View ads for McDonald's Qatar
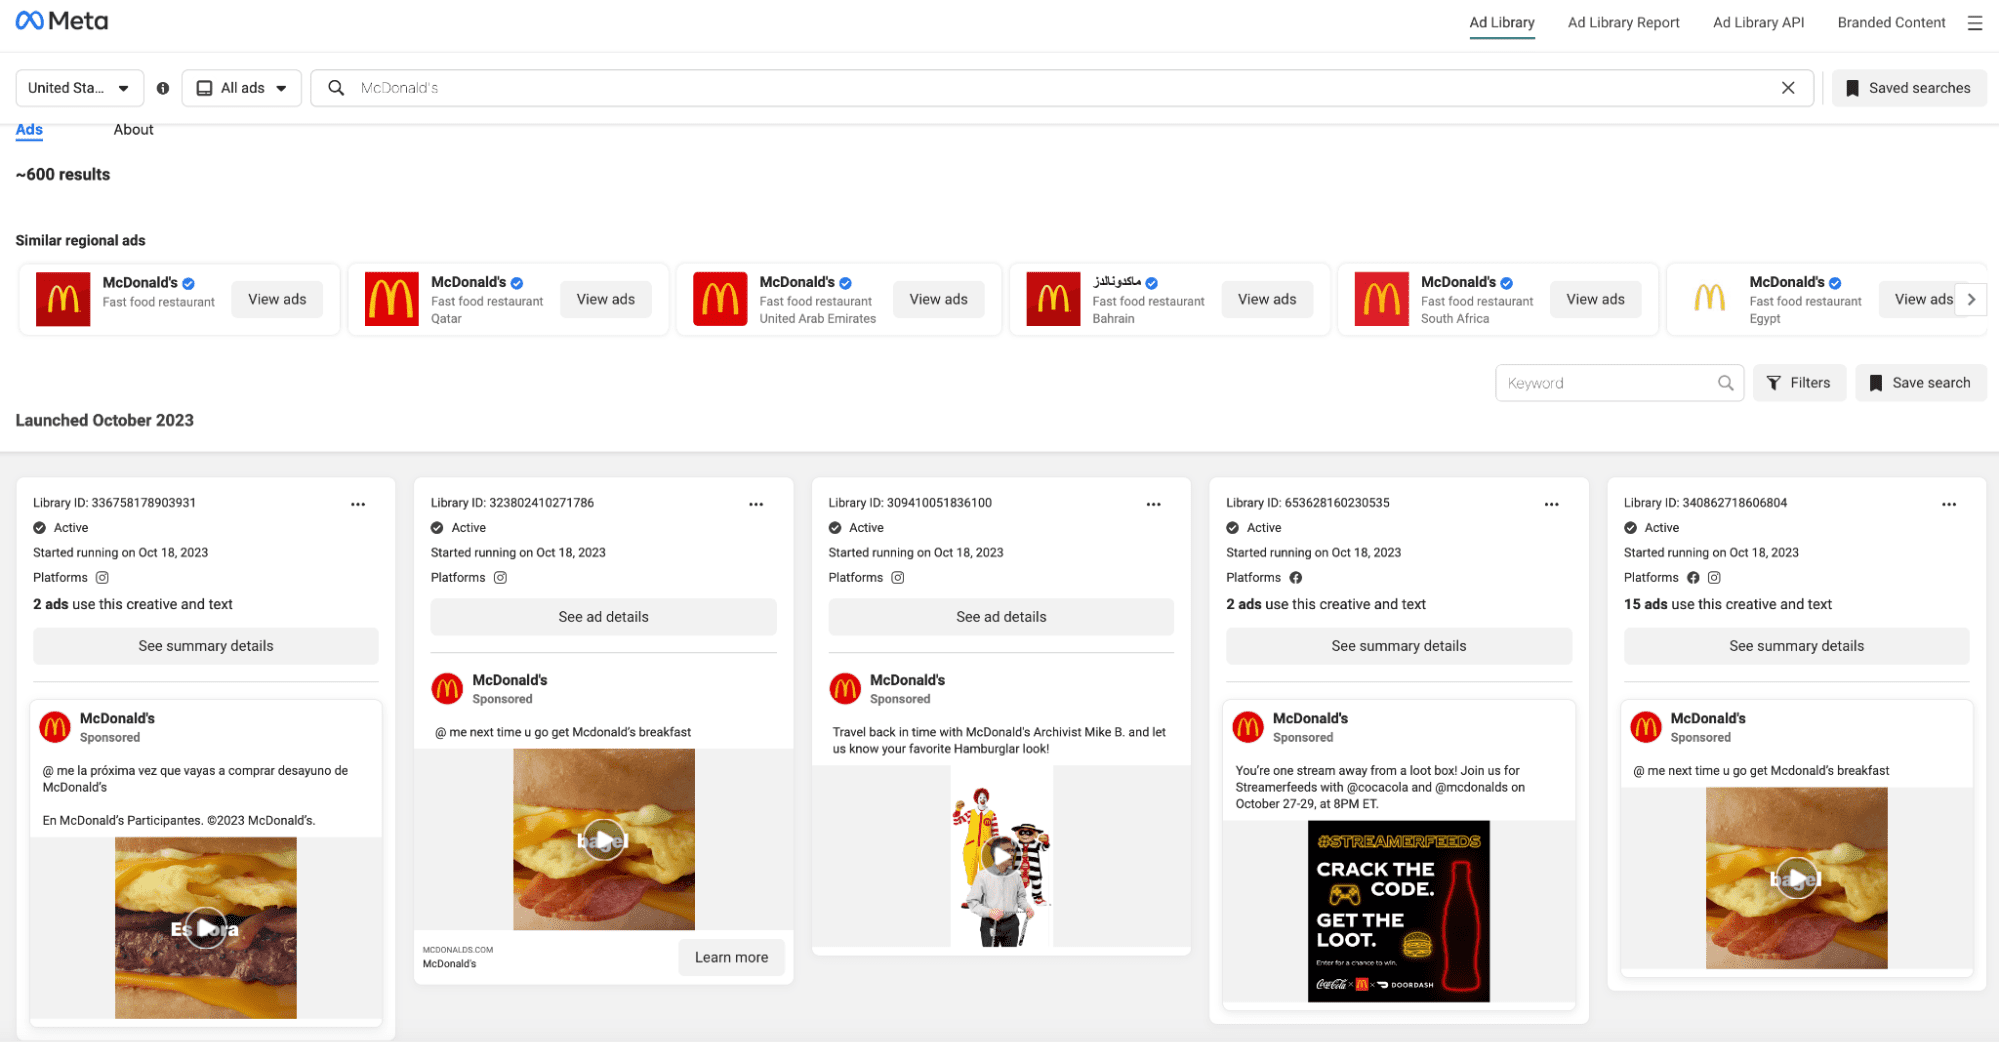The image size is (1999, 1043). coord(606,298)
